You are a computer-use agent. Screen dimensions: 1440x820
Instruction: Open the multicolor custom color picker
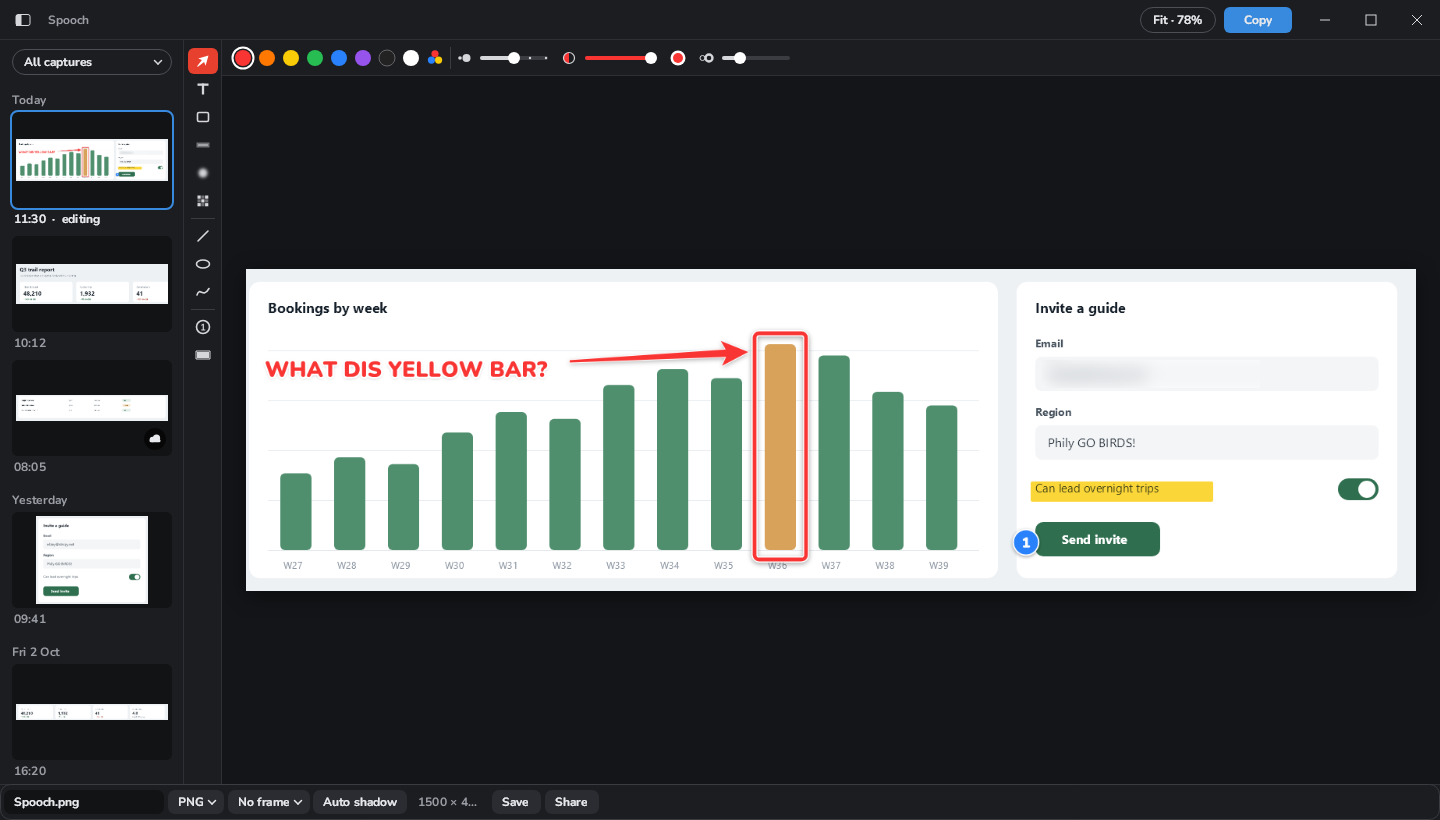(435, 58)
